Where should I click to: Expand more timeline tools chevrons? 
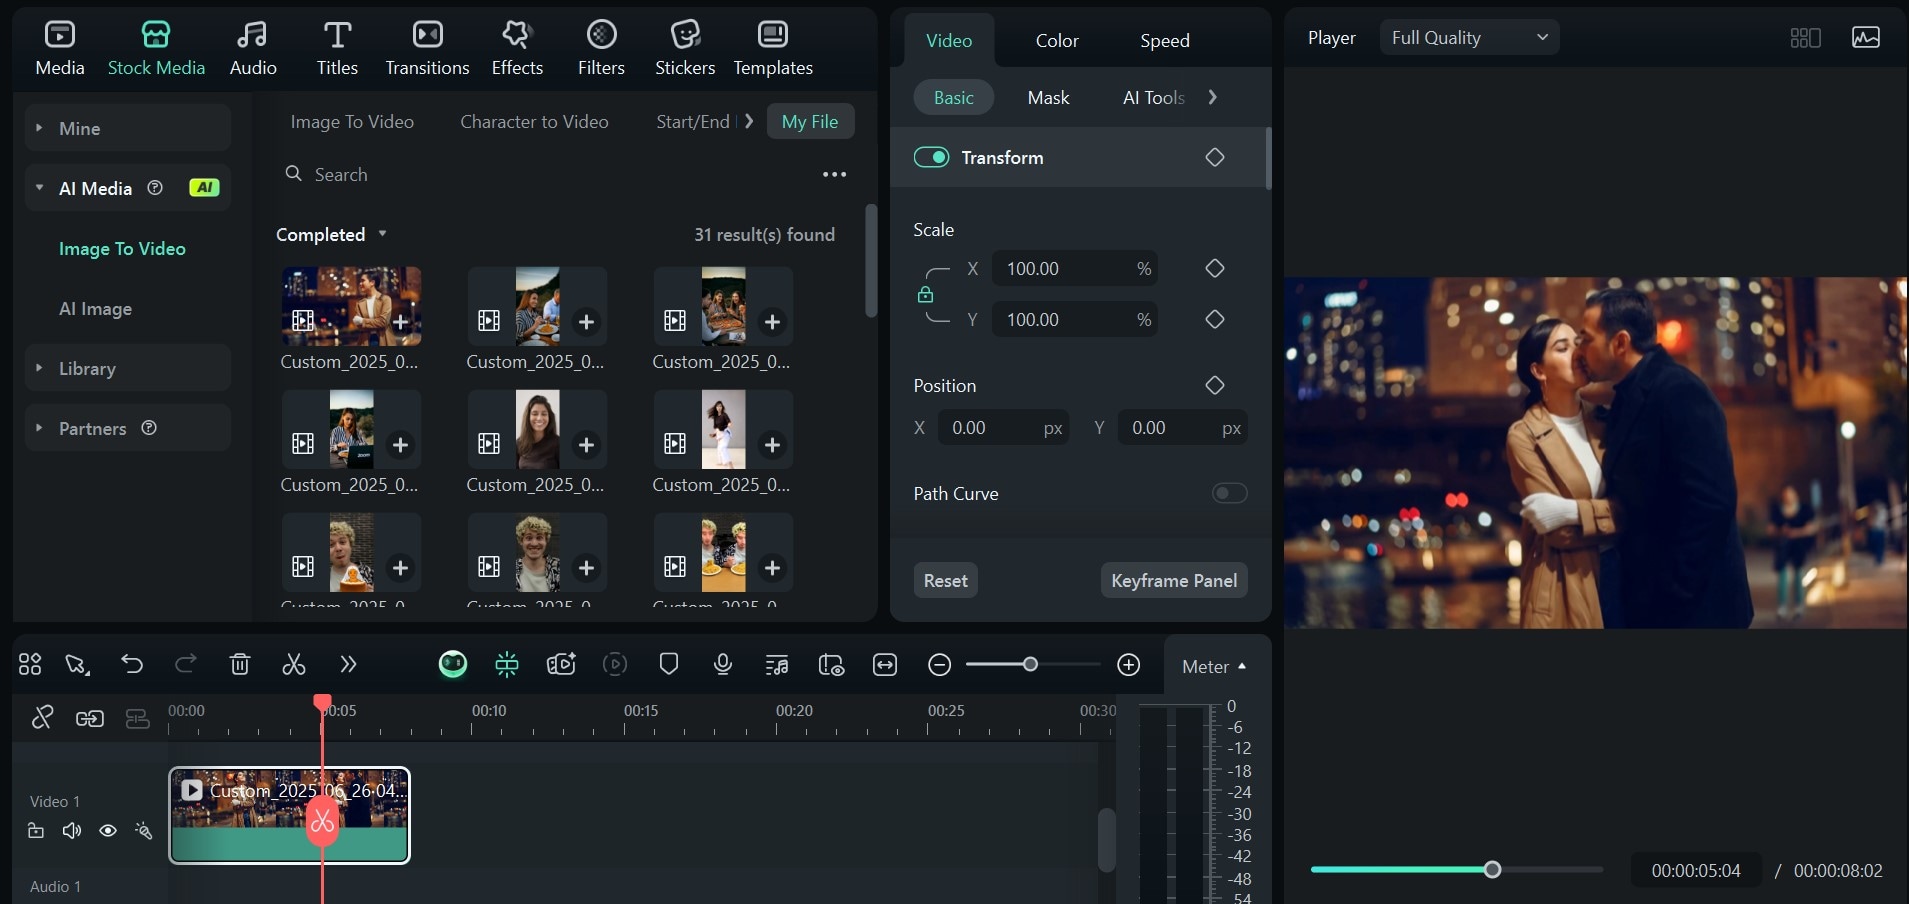tap(348, 664)
